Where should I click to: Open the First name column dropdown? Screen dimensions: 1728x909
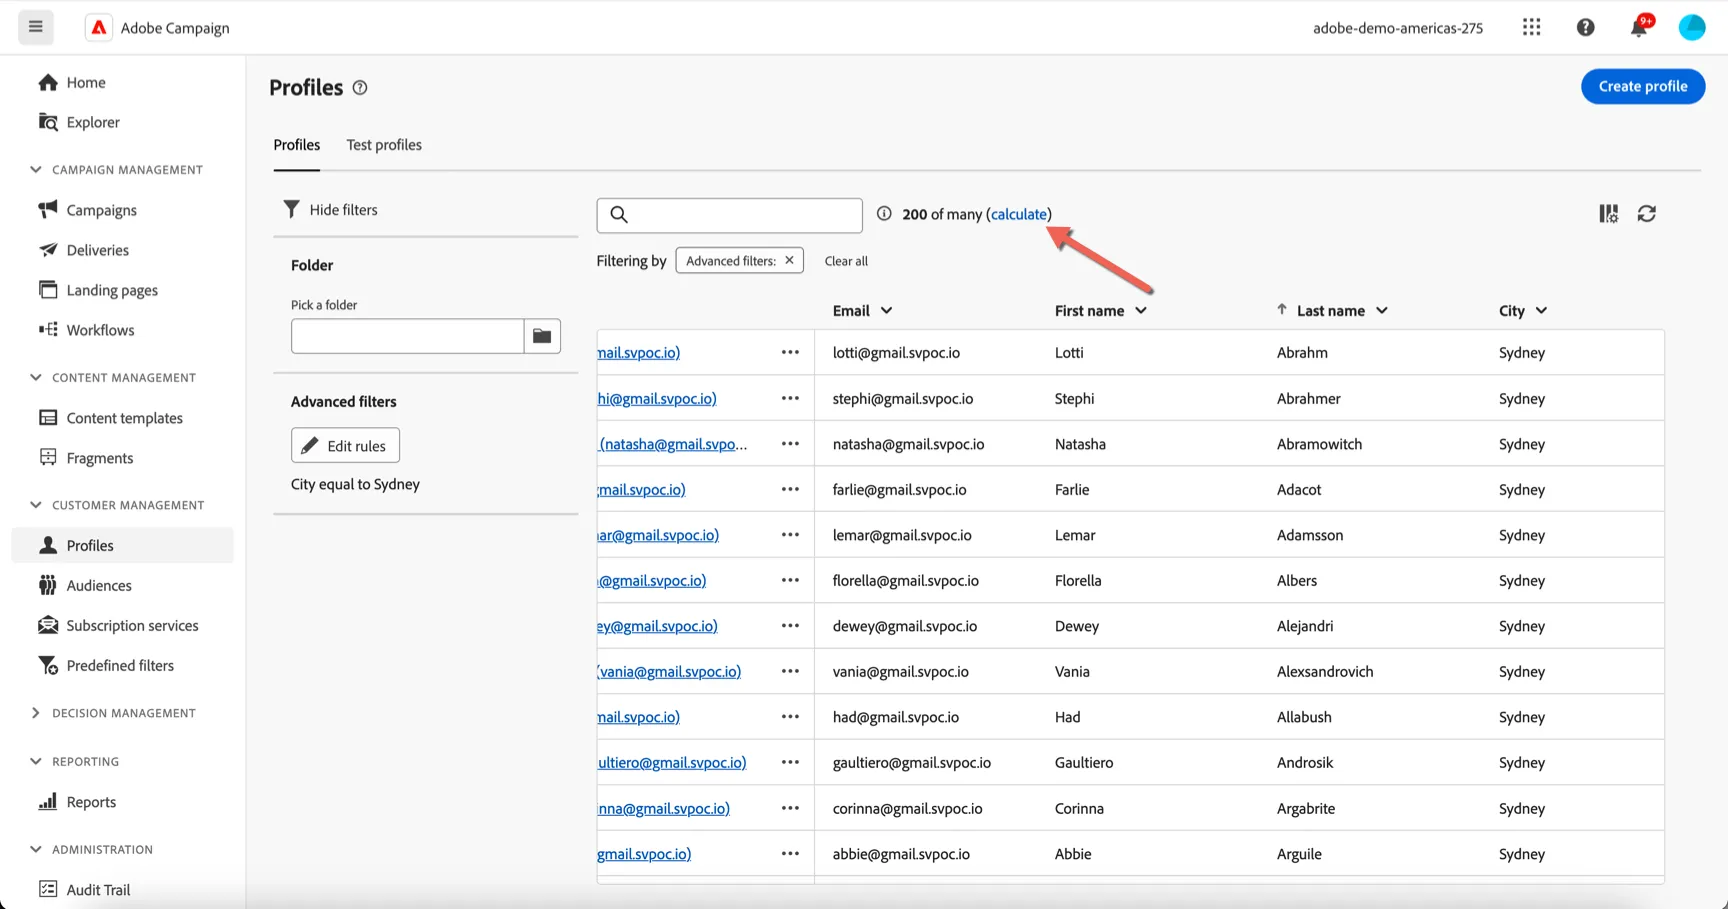tap(1141, 311)
